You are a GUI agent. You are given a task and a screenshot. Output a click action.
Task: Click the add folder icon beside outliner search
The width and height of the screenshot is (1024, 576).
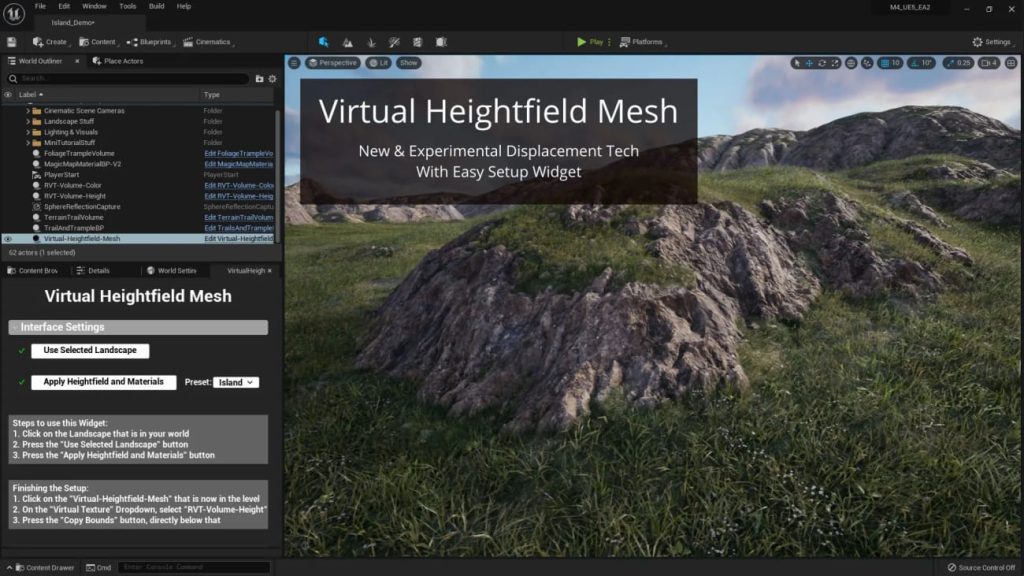[x=259, y=78]
